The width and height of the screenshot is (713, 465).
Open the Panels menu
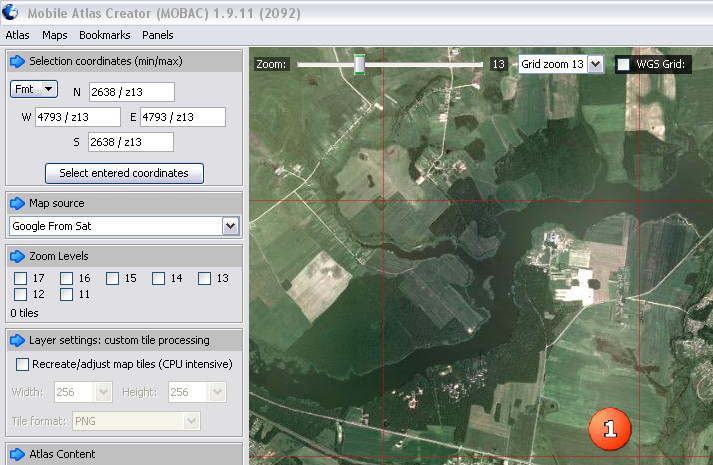click(157, 35)
